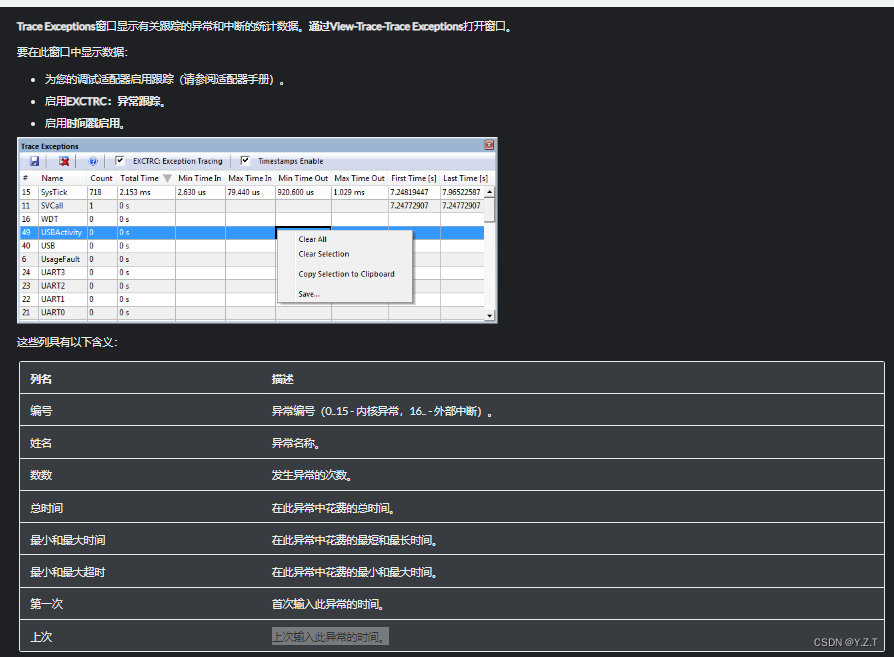Choose Clear Selection in the context menu
This screenshot has height=657, width=894.
pos(324,254)
